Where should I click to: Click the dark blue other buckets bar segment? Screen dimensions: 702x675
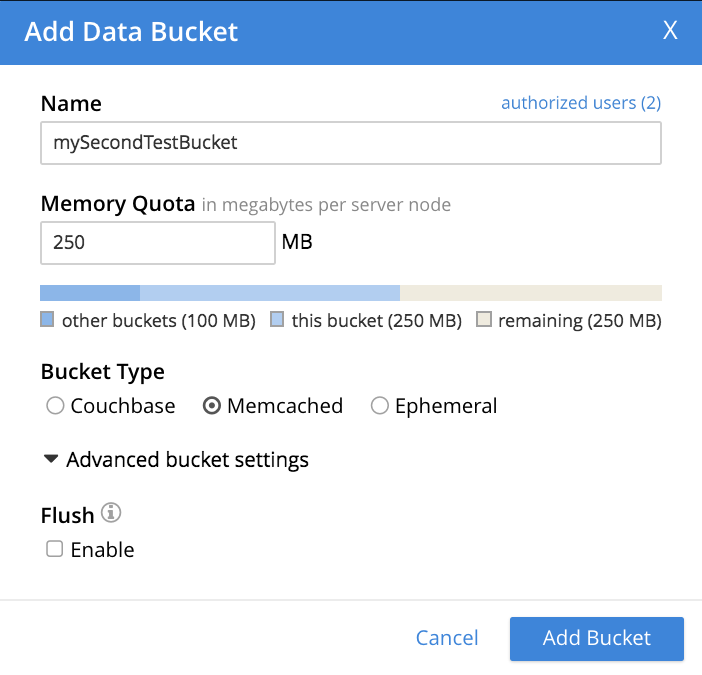click(90, 293)
